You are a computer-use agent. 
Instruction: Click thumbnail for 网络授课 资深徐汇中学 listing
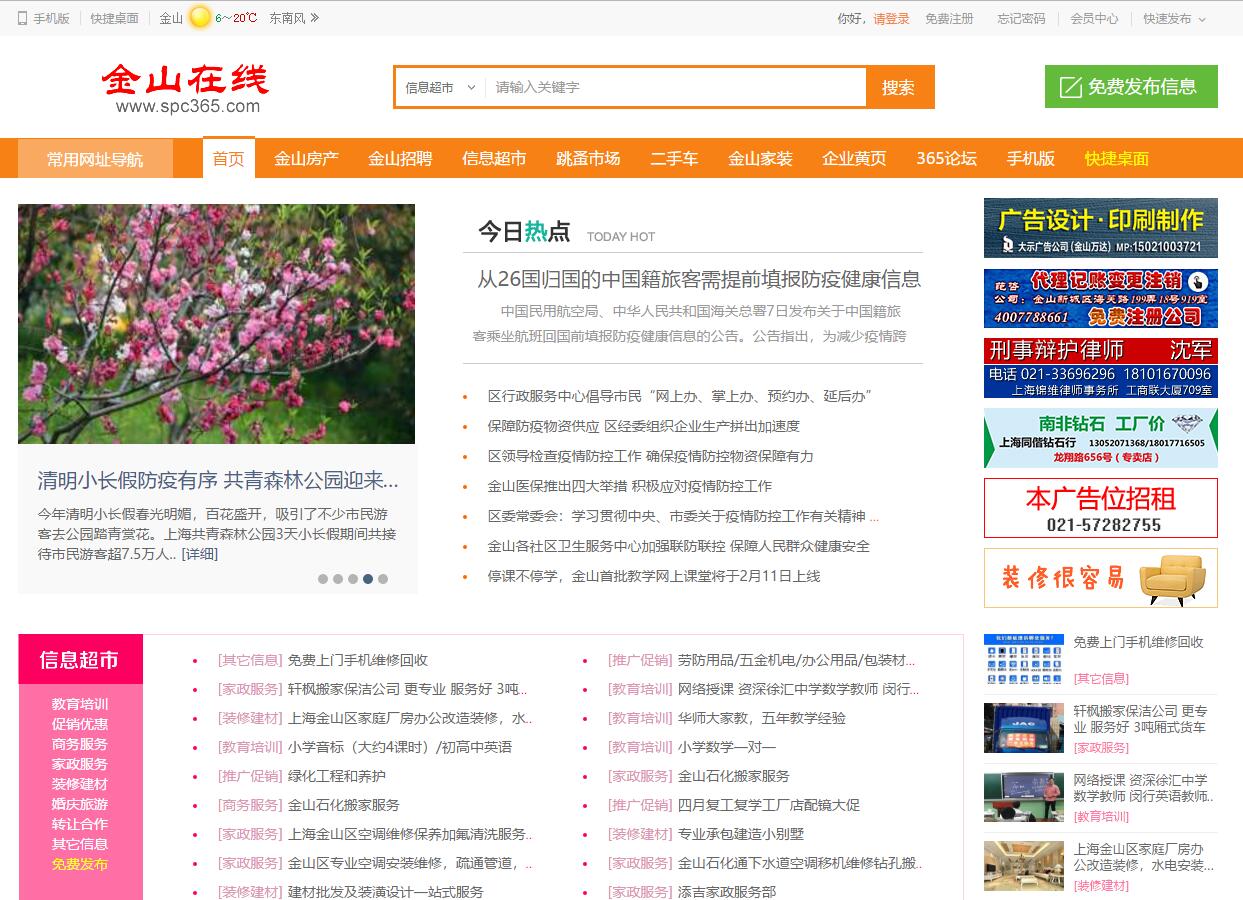tap(1024, 797)
